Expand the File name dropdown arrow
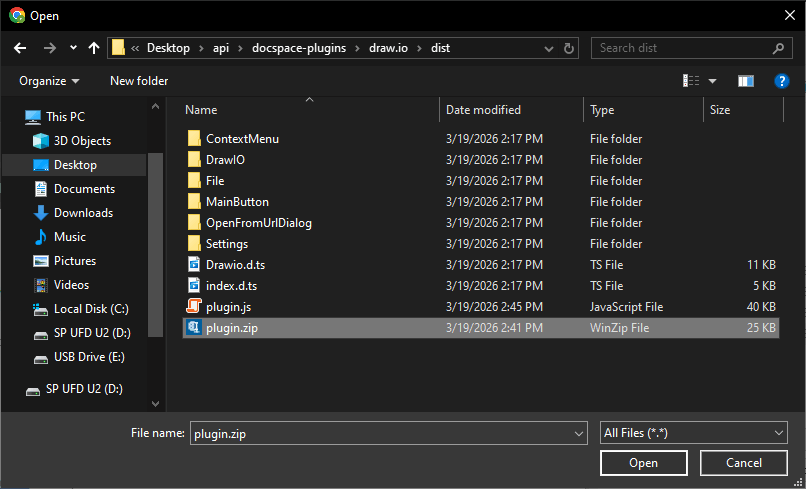806x489 pixels. coord(579,433)
